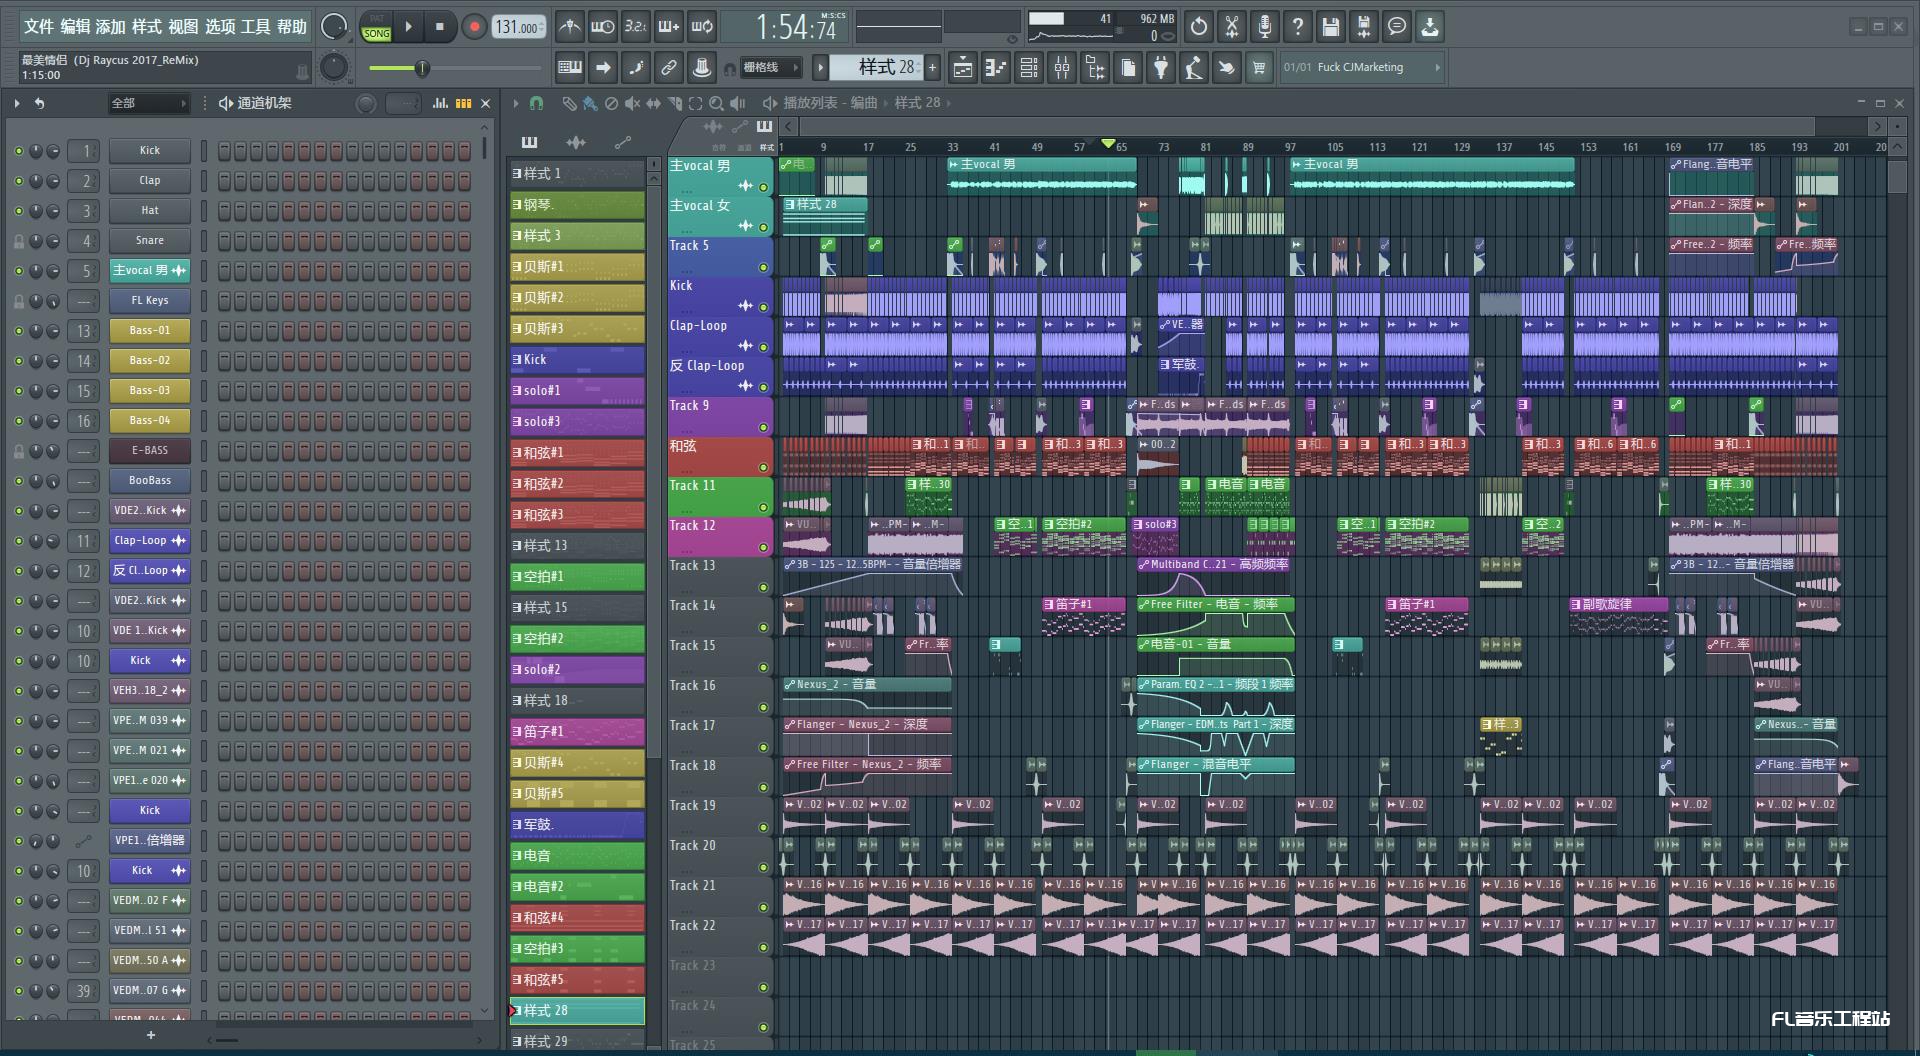1920x1056 pixels.
Task: Open the playlist options menu arrow
Action: (x=516, y=103)
